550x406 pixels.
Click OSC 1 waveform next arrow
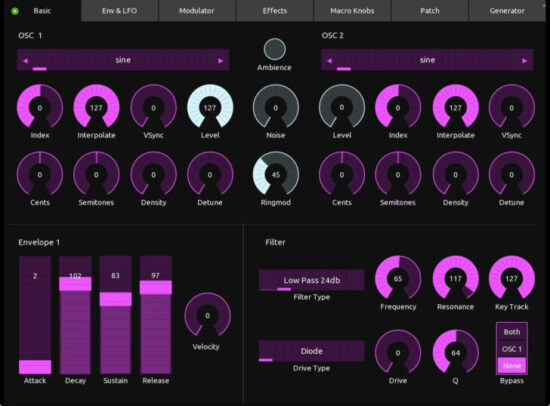click(x=221, y=61)
